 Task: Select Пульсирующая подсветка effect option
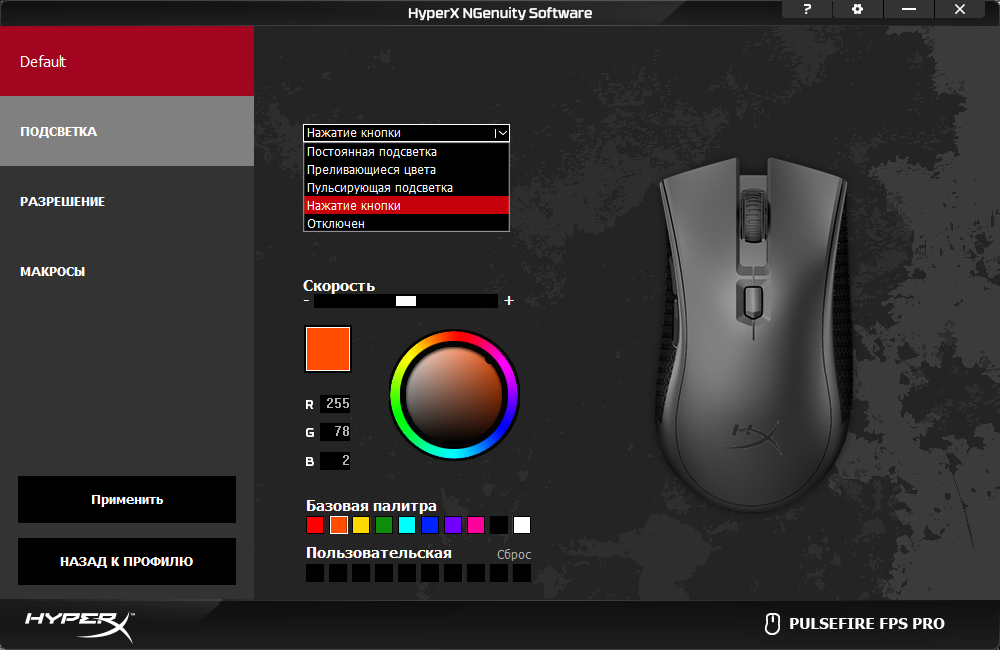click(406, 188)
